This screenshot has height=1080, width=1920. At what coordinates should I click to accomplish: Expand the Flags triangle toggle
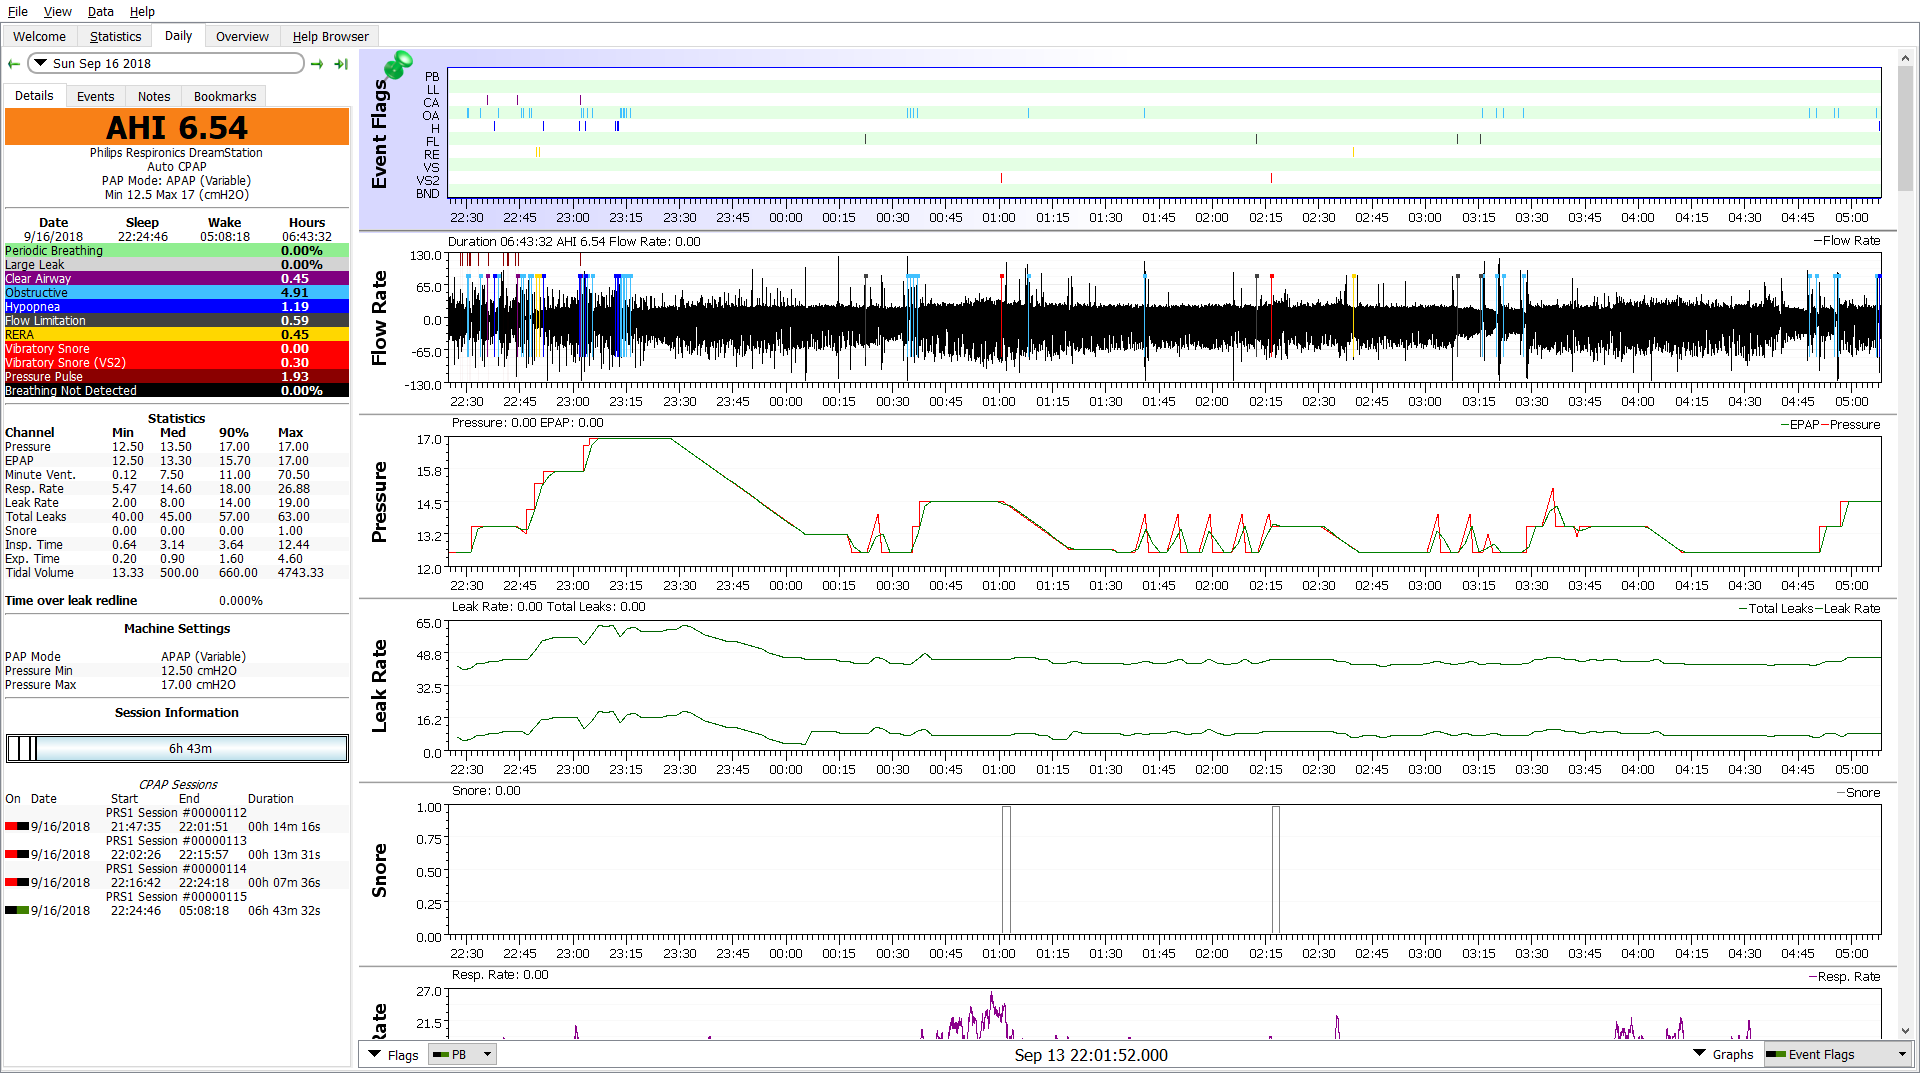point(375,1054)
